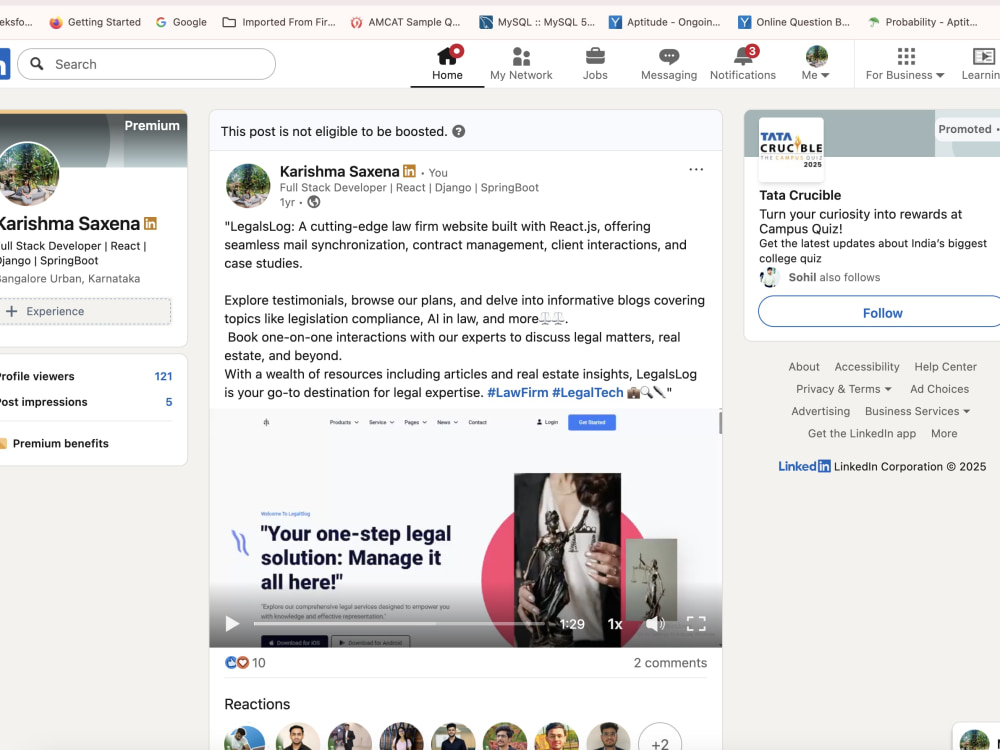Open the 2 comments link
Screen dimensions: 1000x750
click(670, 663)
